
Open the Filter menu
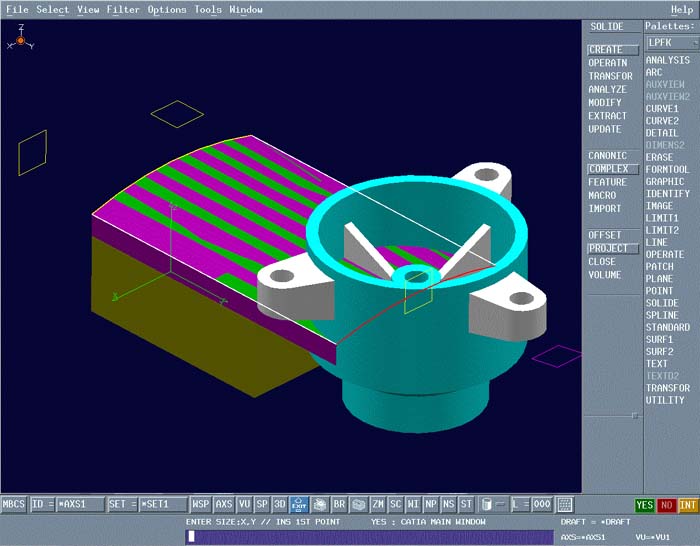(123, 10)
